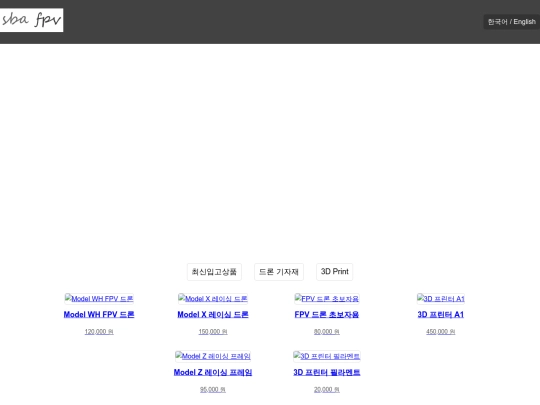Click the 150,000 원 price
The width and height of the screenshot is (540, 405).
point(213,332)
